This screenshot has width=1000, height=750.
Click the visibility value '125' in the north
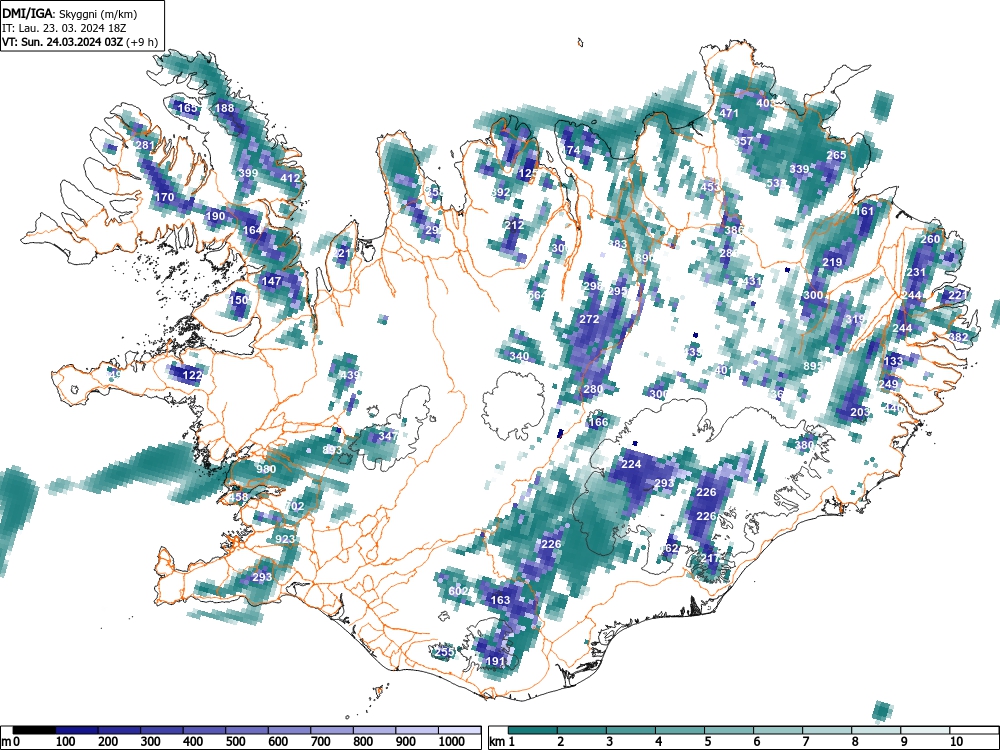tap(528, 173)
